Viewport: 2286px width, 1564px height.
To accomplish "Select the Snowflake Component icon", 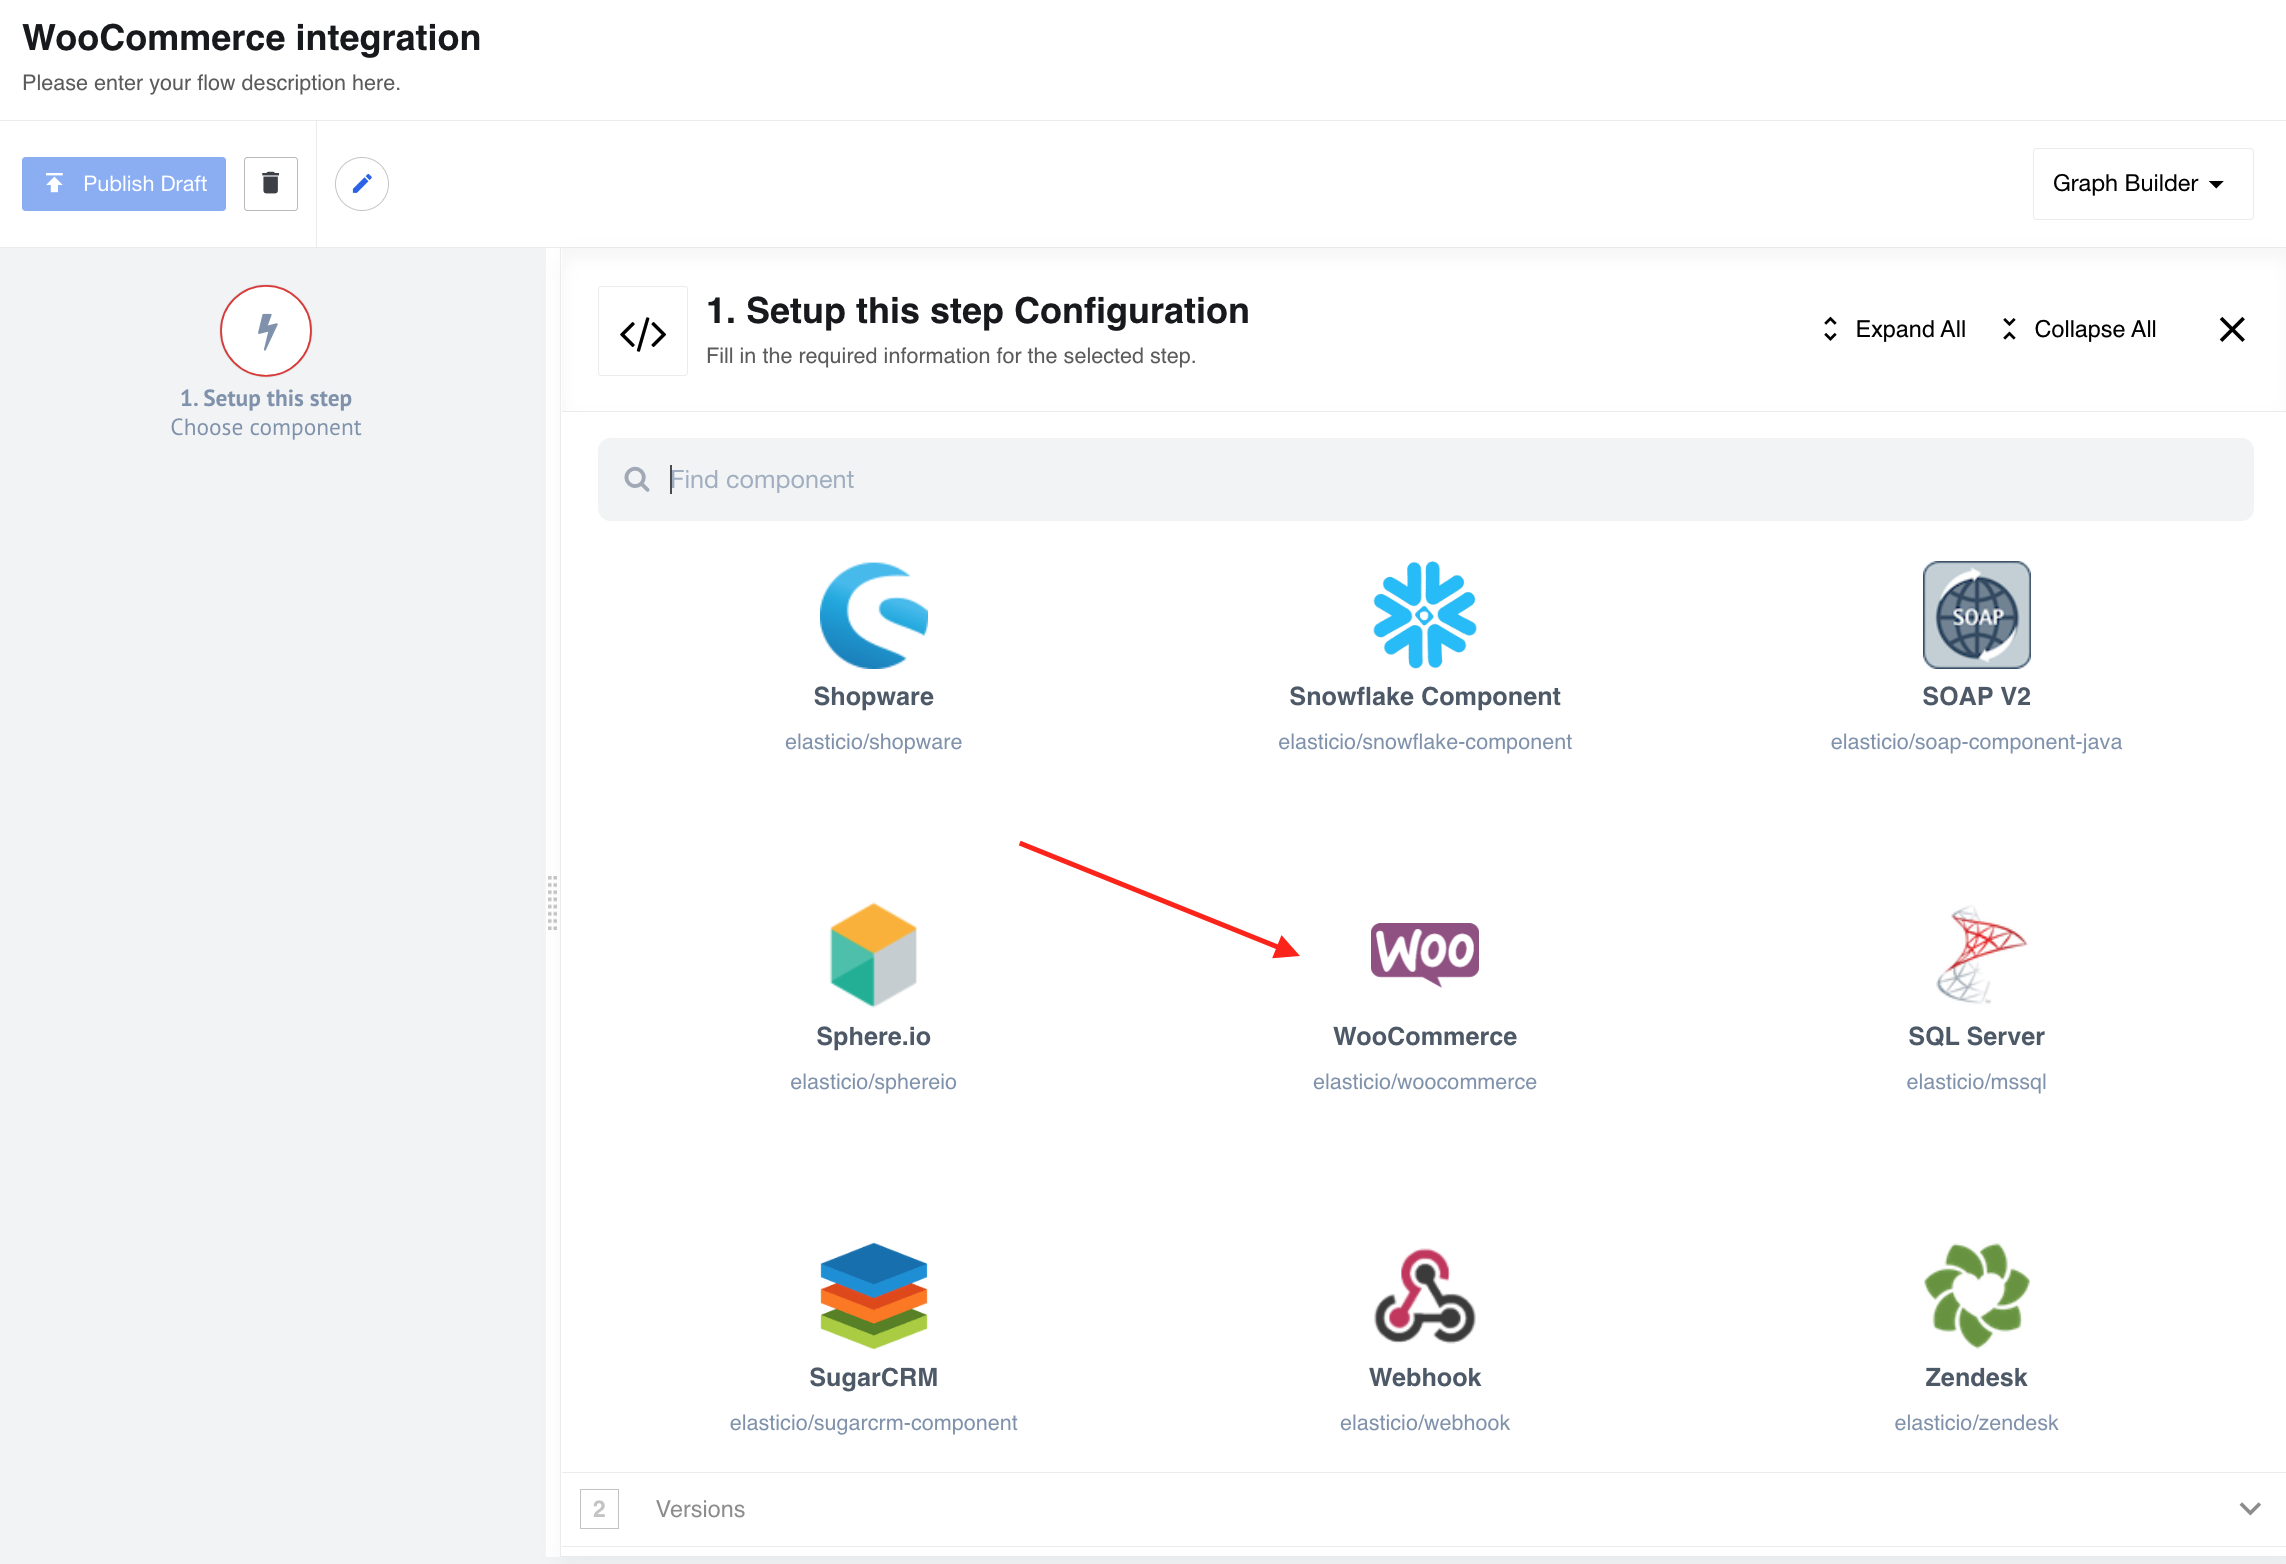I will pyautogui.click(x=1424, y=615).
